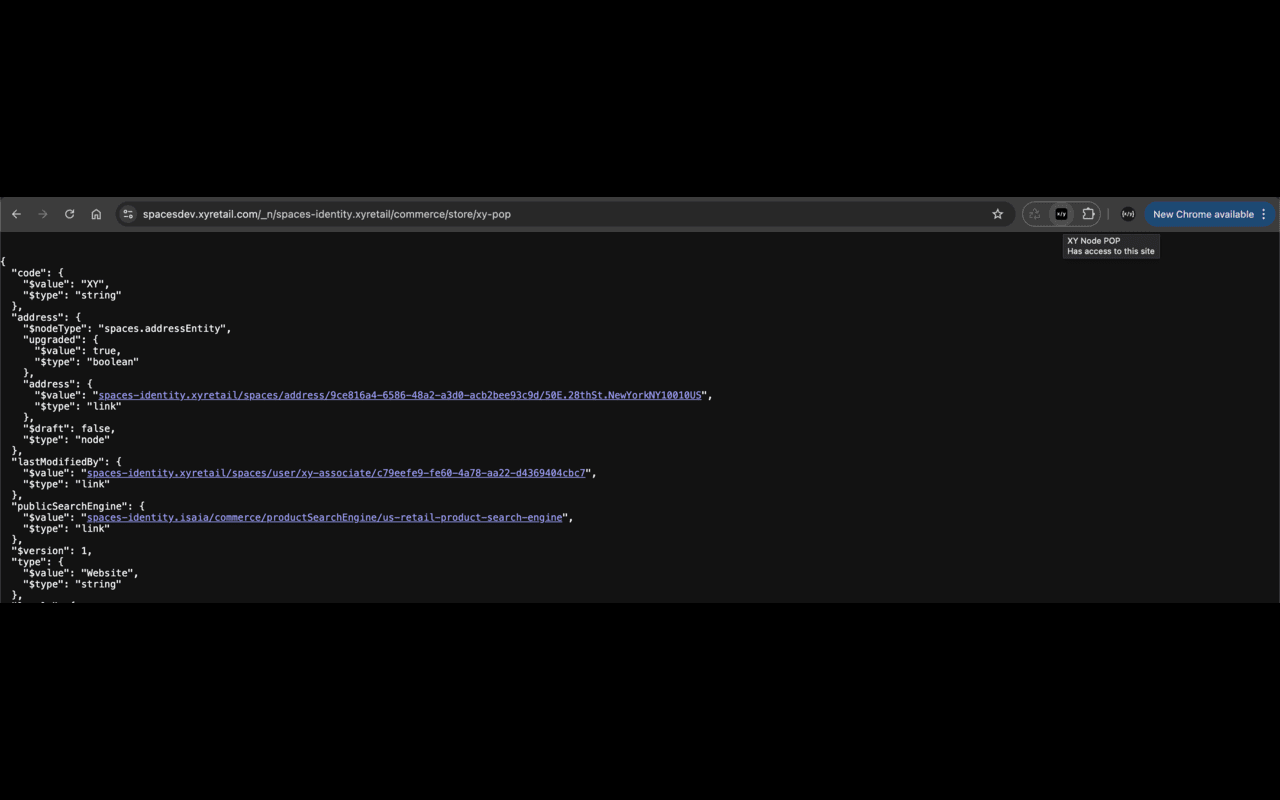1280x800 pixels.
Task: Click New Chrome available update button
Action: [1203, 214]
